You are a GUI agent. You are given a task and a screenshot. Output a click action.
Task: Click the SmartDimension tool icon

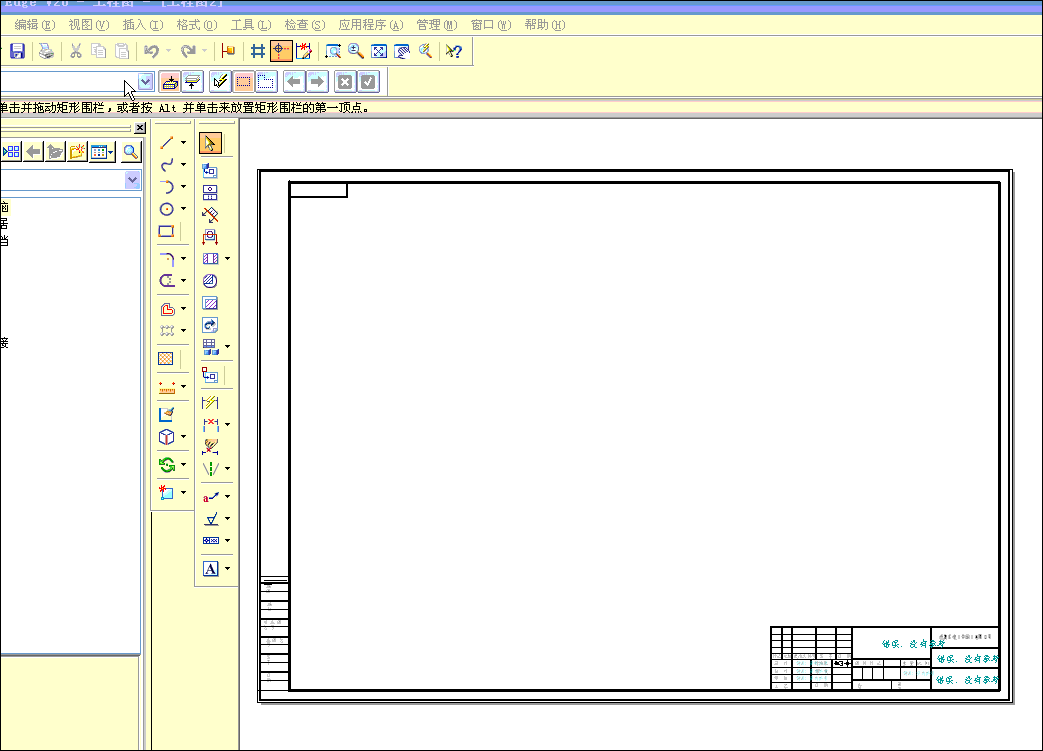click(210, 402)
